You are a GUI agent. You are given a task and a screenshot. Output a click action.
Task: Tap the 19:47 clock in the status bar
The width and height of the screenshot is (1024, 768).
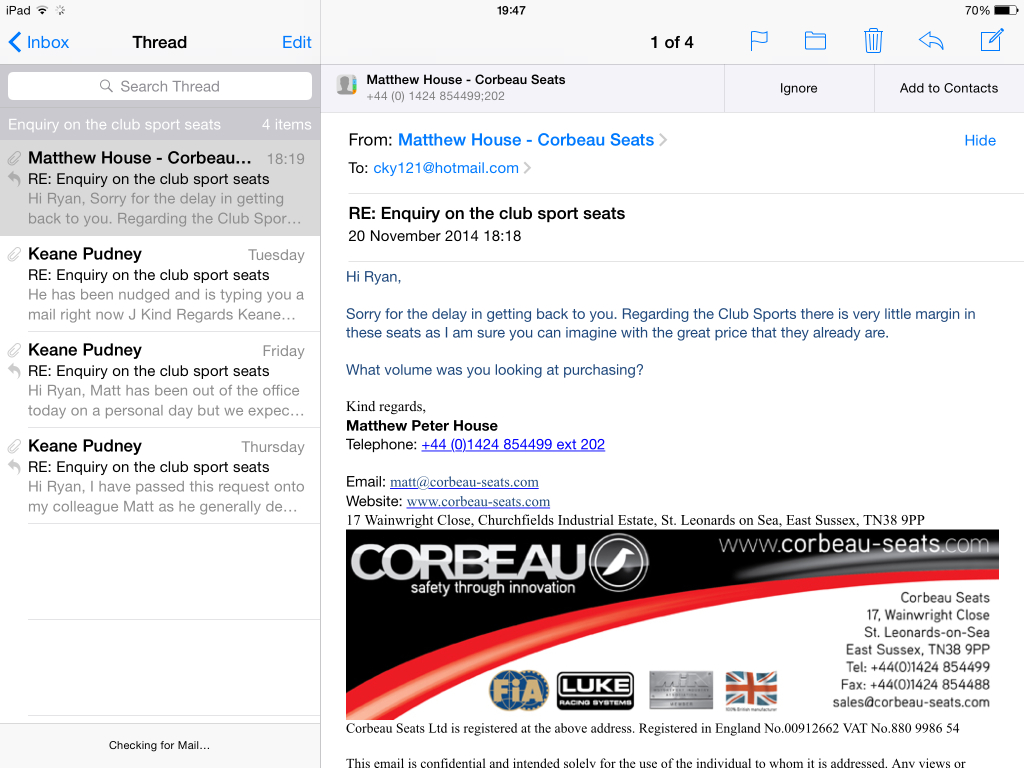pyautogui.click(x=511, y=10)
